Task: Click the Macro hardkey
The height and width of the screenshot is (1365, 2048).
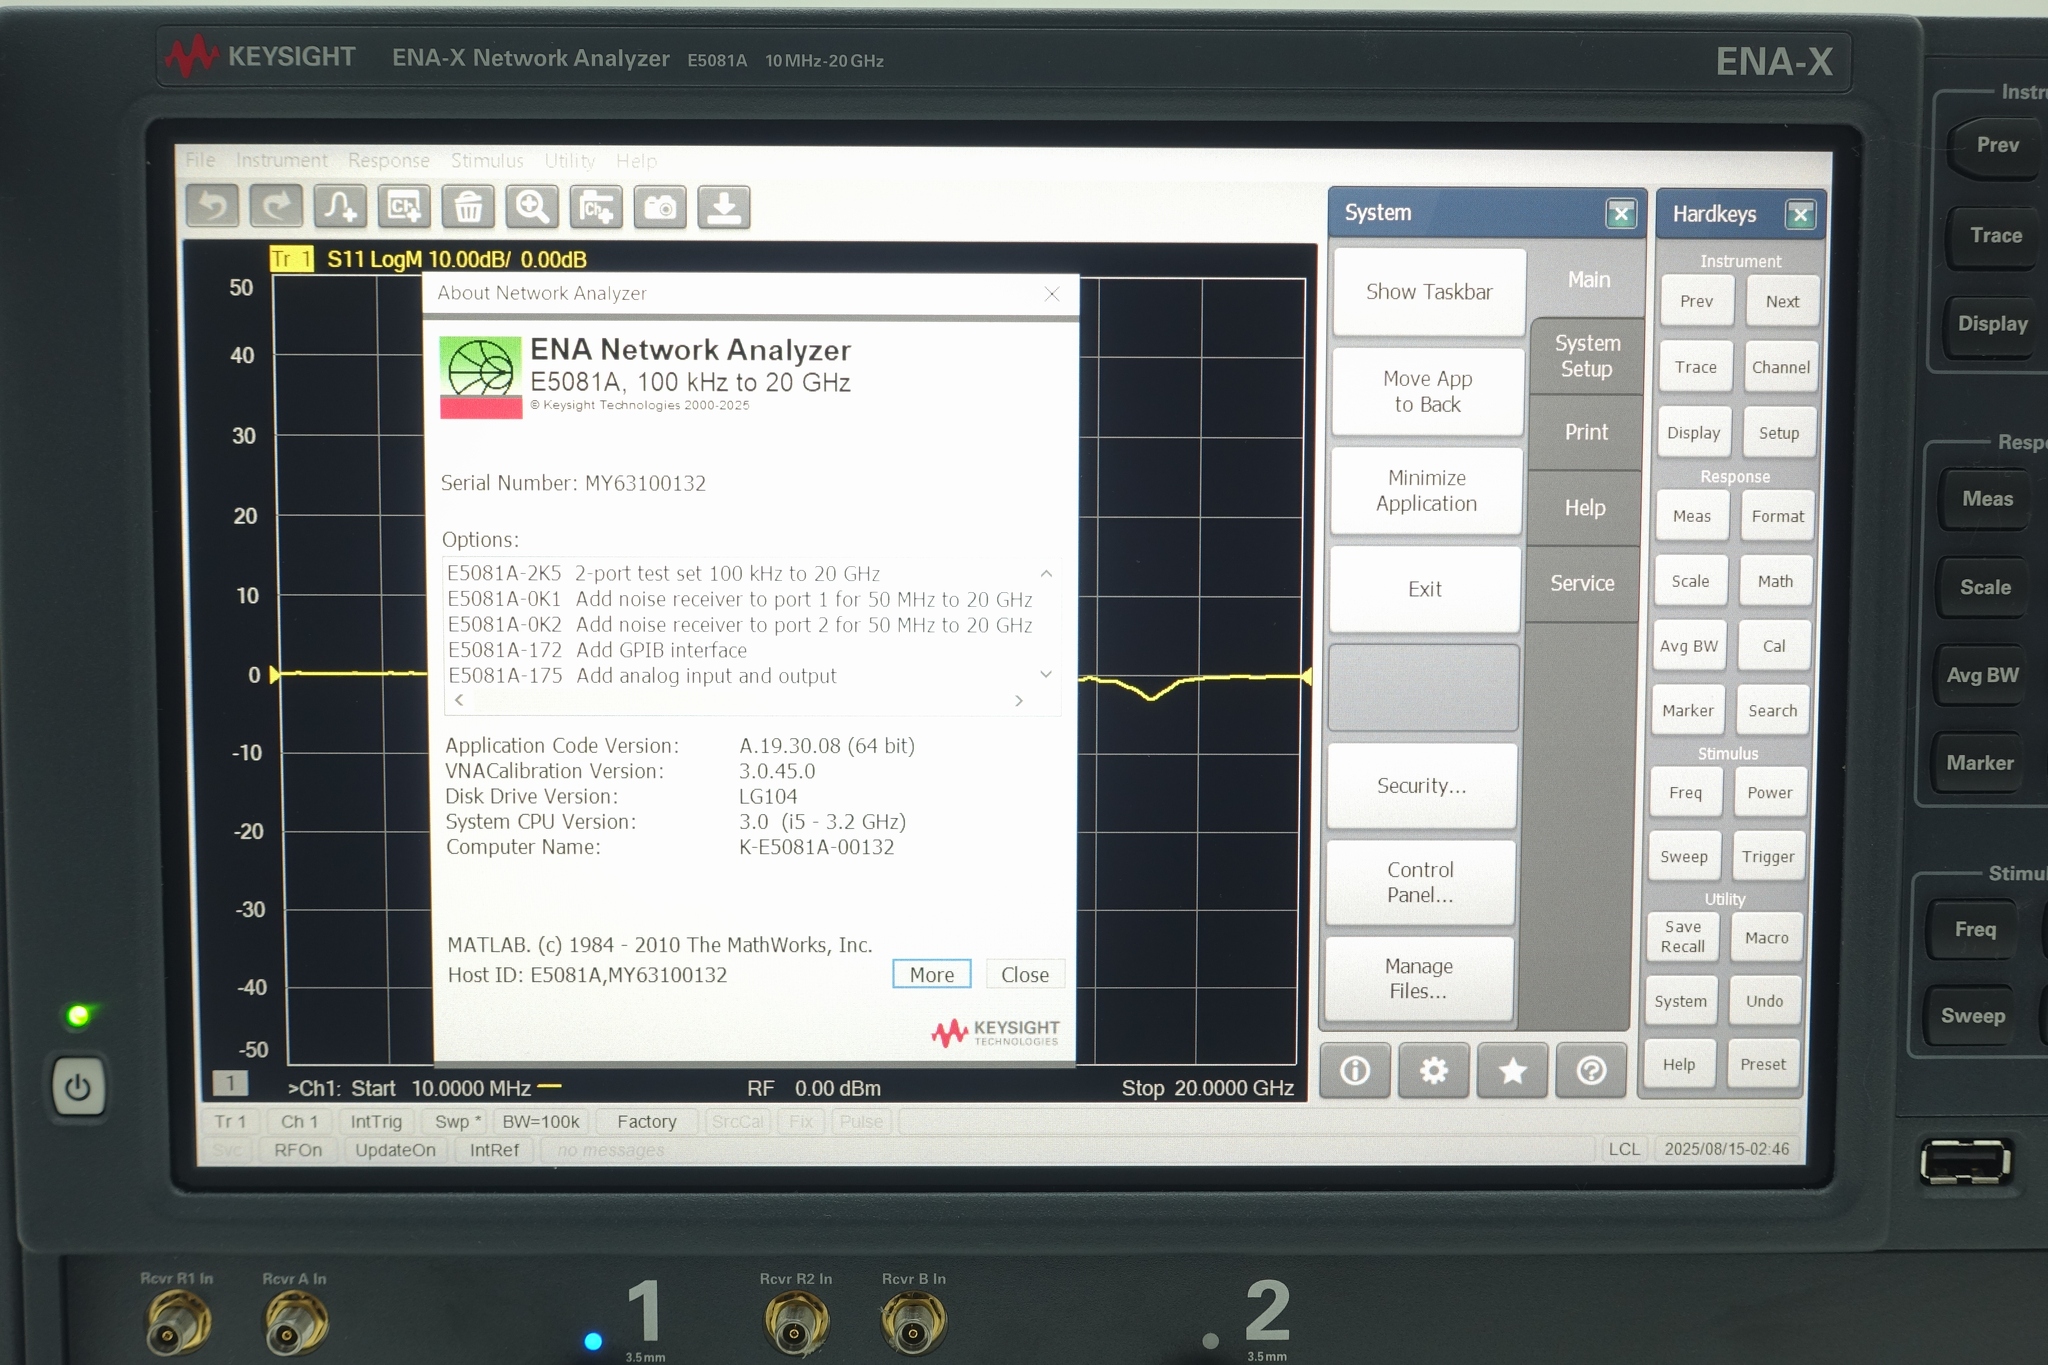Action: [1767, 937]
